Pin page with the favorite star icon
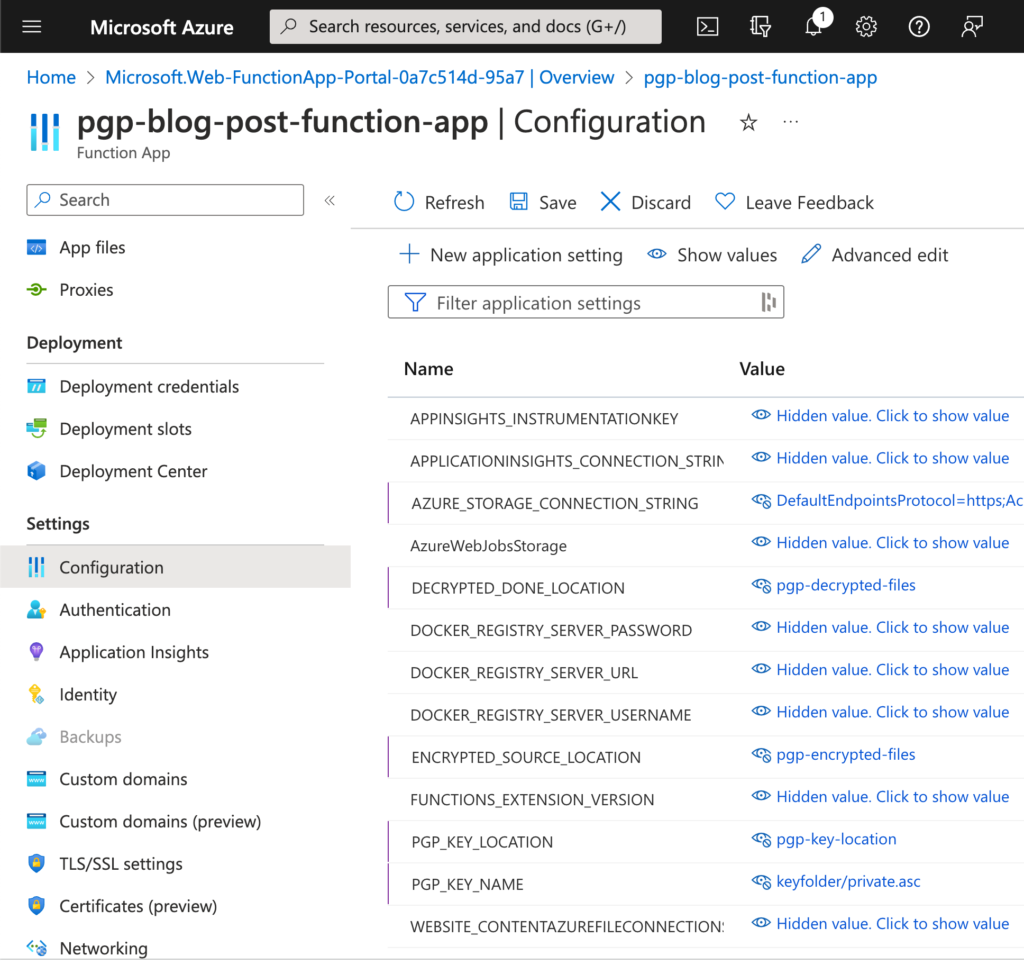 748,122
